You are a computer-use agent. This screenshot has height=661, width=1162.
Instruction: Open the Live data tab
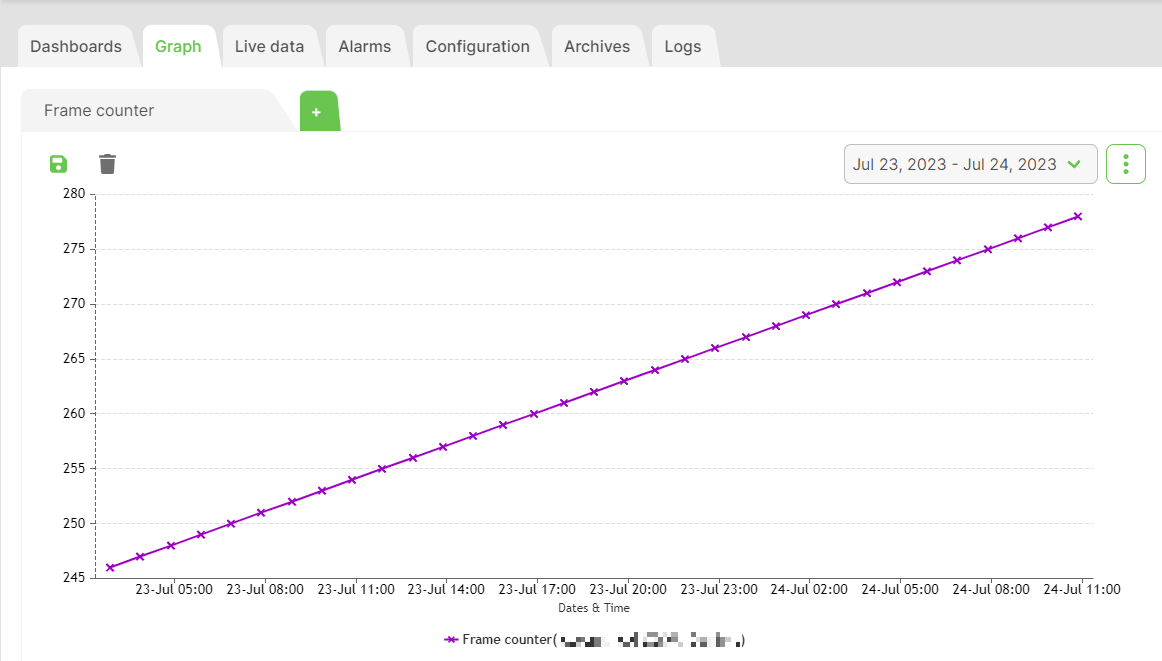(x=269, y=47)
